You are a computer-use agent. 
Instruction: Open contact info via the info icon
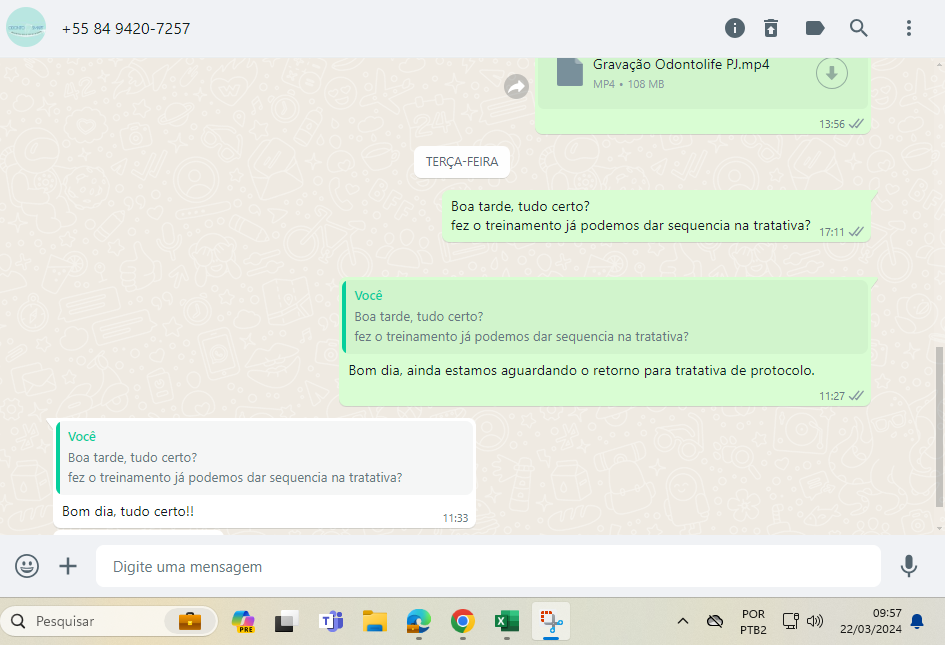(735, 28)
